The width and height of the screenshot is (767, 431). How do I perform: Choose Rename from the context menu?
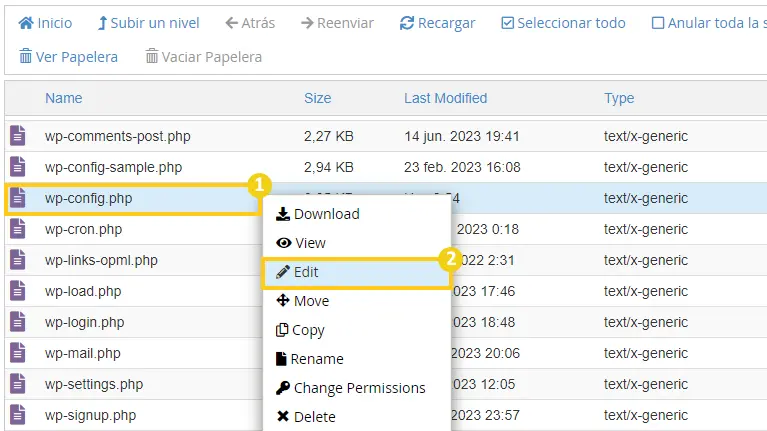pos(357,359)
